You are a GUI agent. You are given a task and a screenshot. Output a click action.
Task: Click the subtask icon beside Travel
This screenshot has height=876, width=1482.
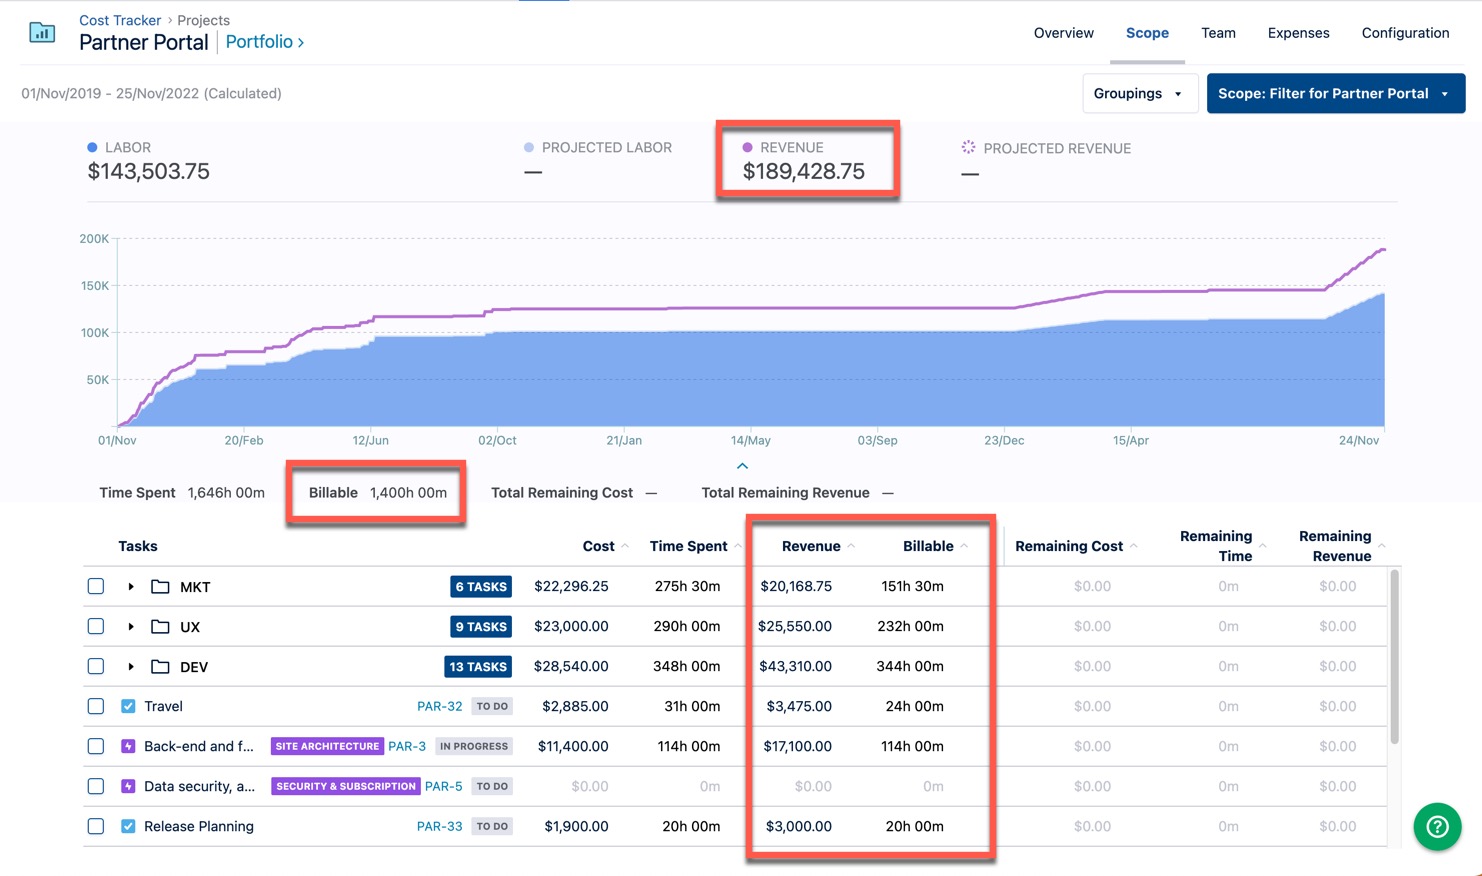[x=127, y=706]
